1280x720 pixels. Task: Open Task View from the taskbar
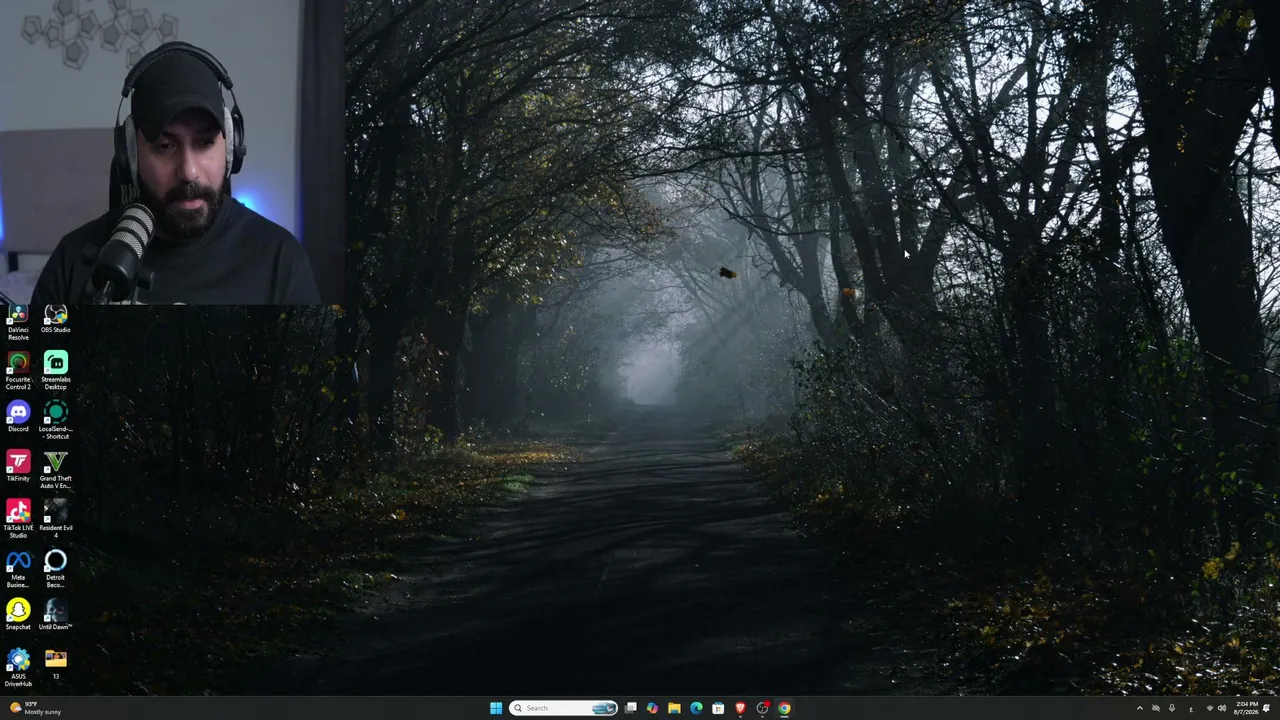click(631, 708)
